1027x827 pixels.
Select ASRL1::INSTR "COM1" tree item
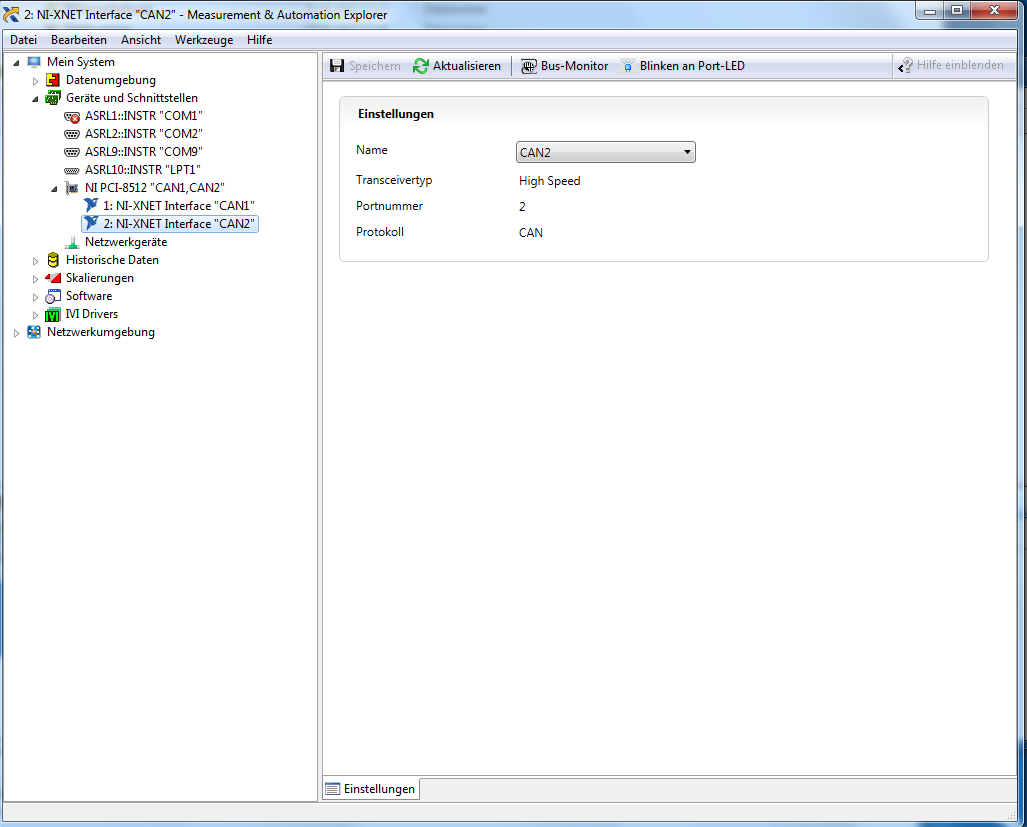(x=143, y=116)
